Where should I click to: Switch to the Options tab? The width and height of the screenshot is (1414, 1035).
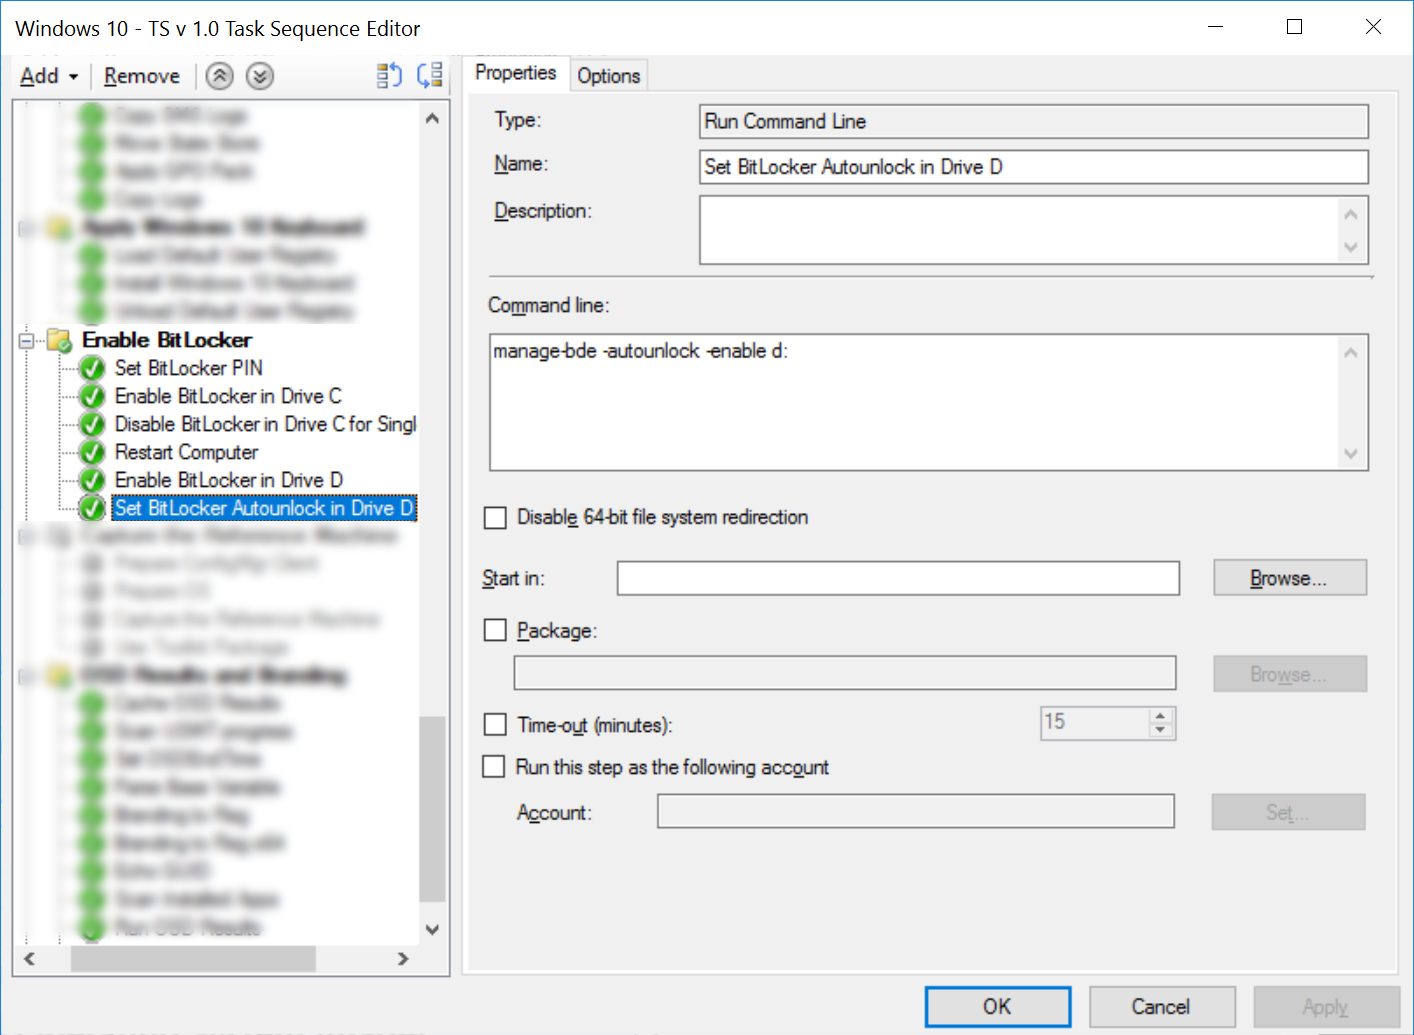click(609, 74)
